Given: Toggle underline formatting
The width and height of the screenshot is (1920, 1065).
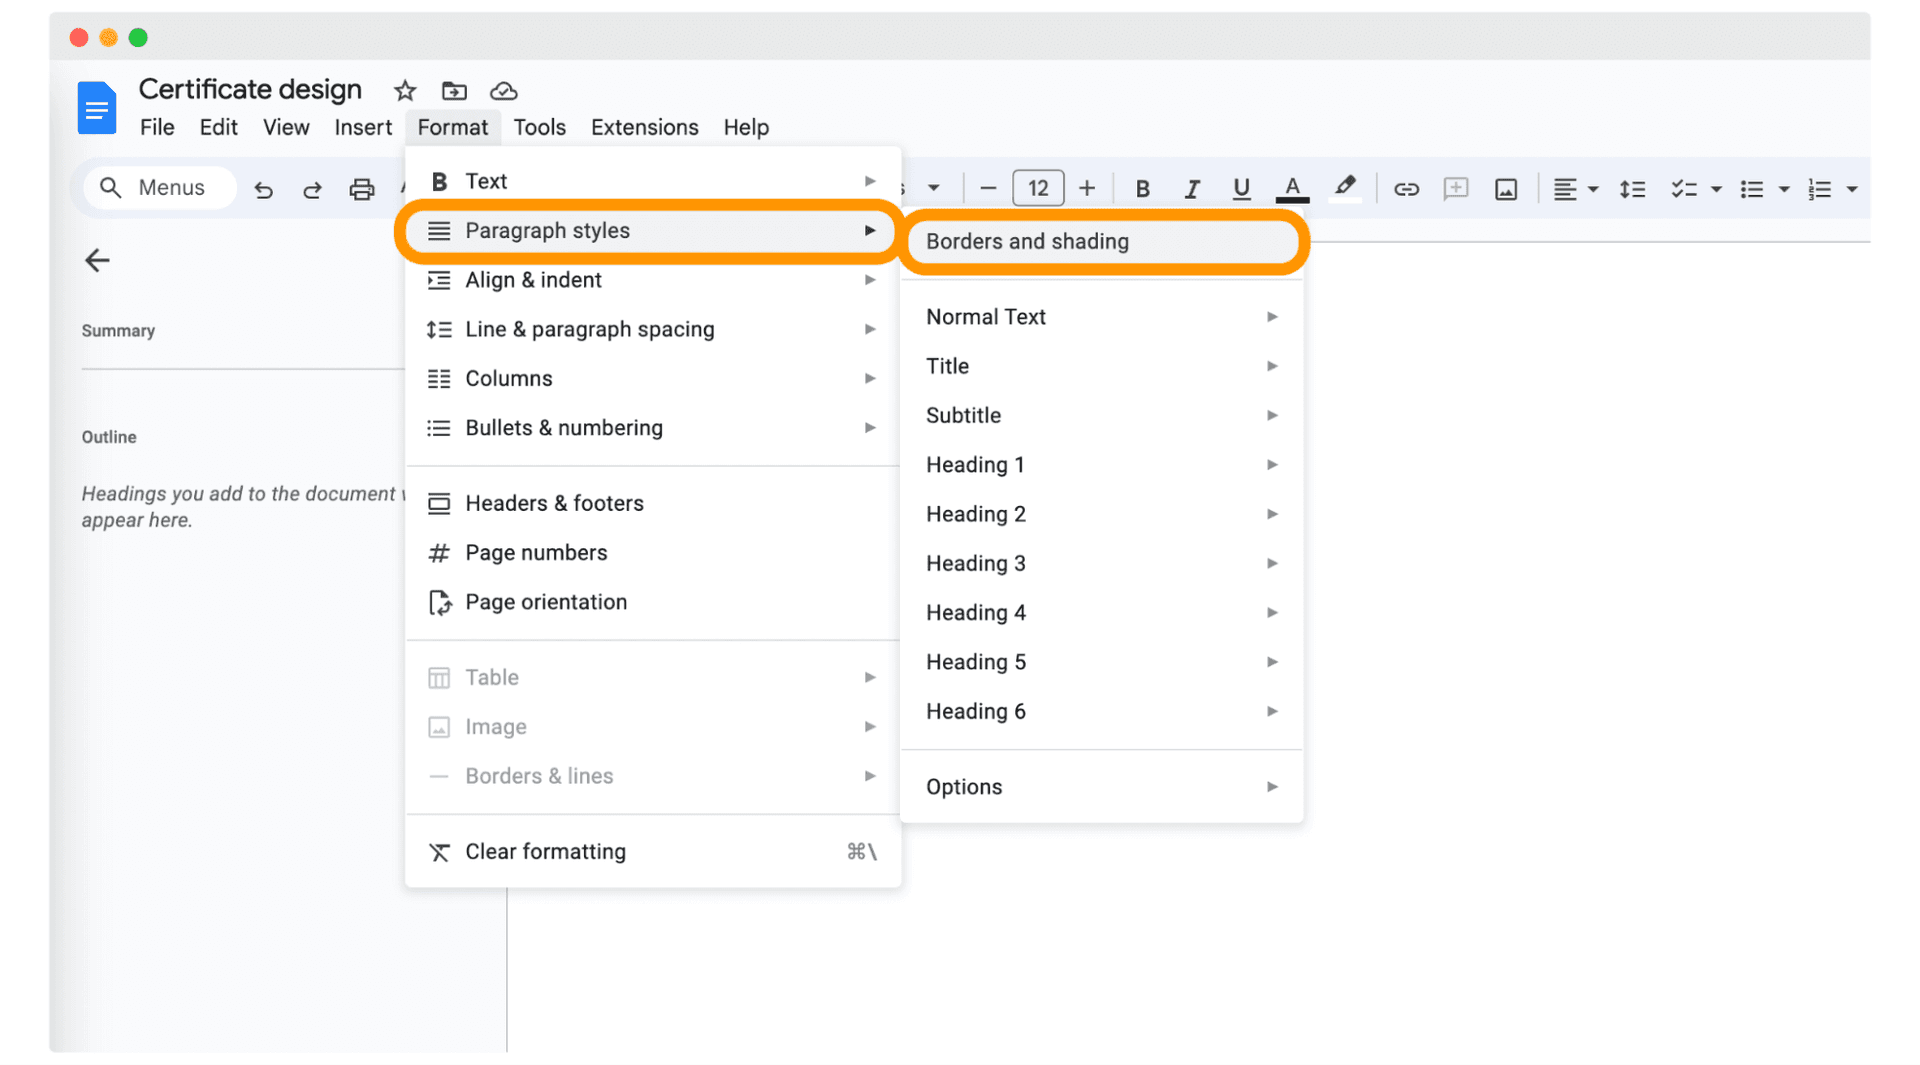Looking at the screenshot, I should coord(1241,188).
